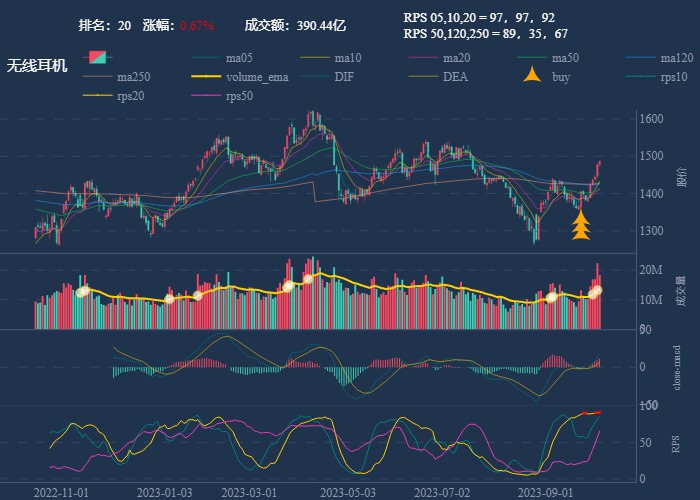
Task: Click the rps20 yellow legend line icon
Action: pos(97,96)
